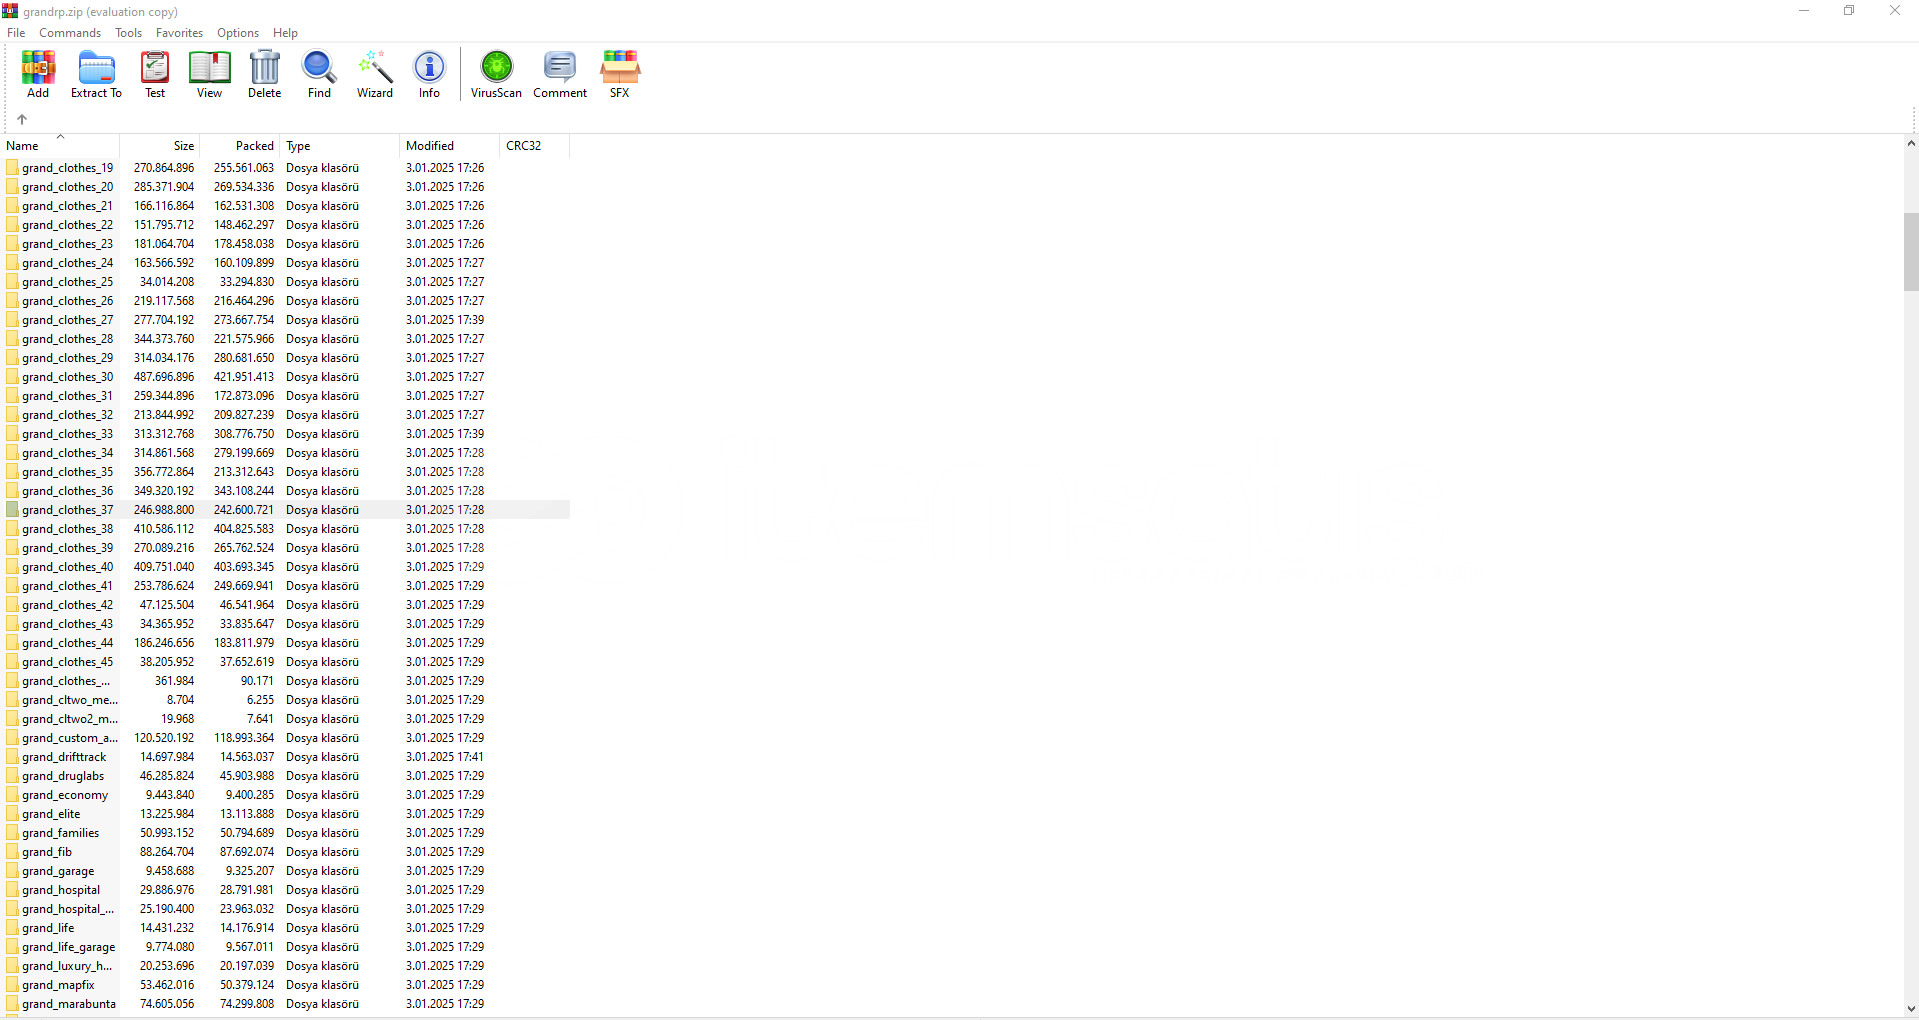Show archive Info
This screenshot has height=1020, width=1919.
(x=429, y=74)
